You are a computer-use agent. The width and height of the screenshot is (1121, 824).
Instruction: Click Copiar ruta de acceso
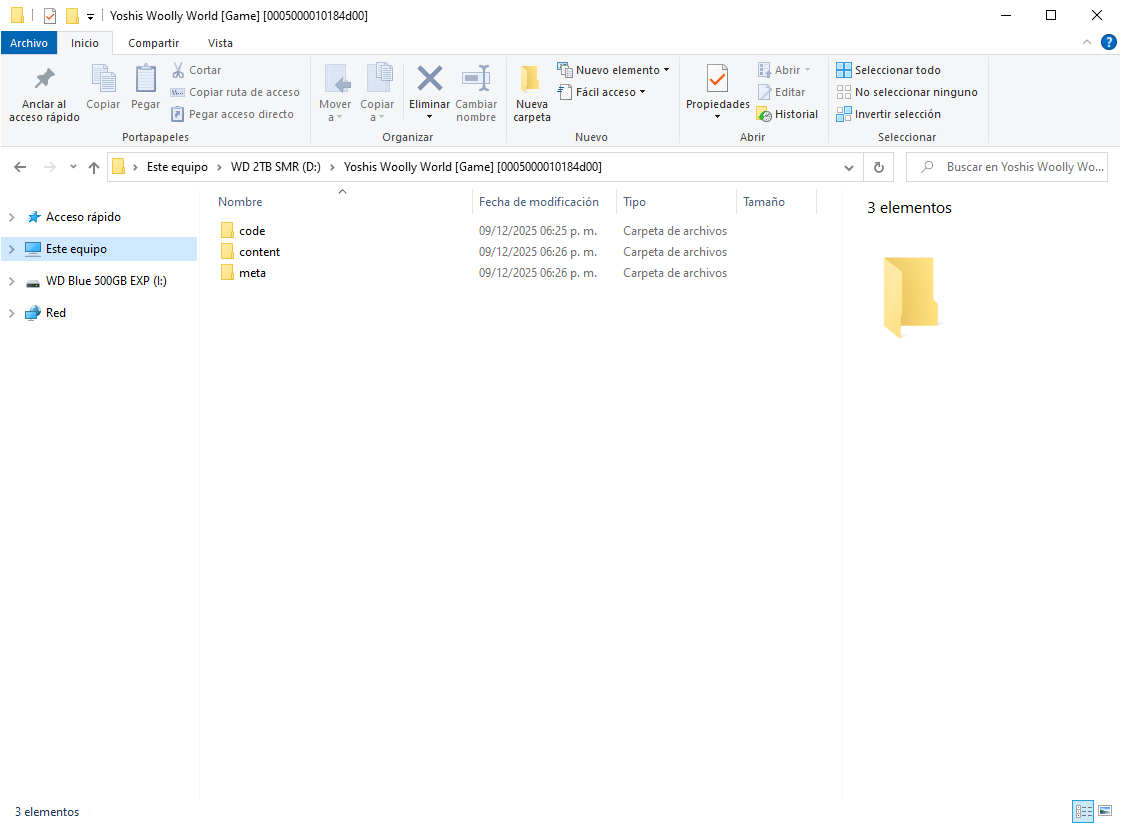235,92
